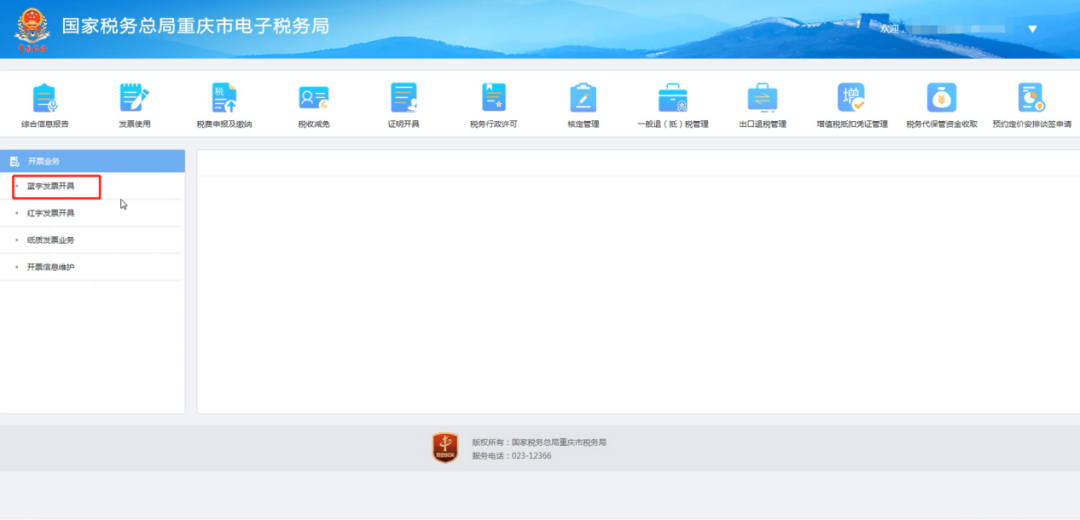
Task: Select the 核定管理 clipboard icon
Action: click(x=583, y=98)
